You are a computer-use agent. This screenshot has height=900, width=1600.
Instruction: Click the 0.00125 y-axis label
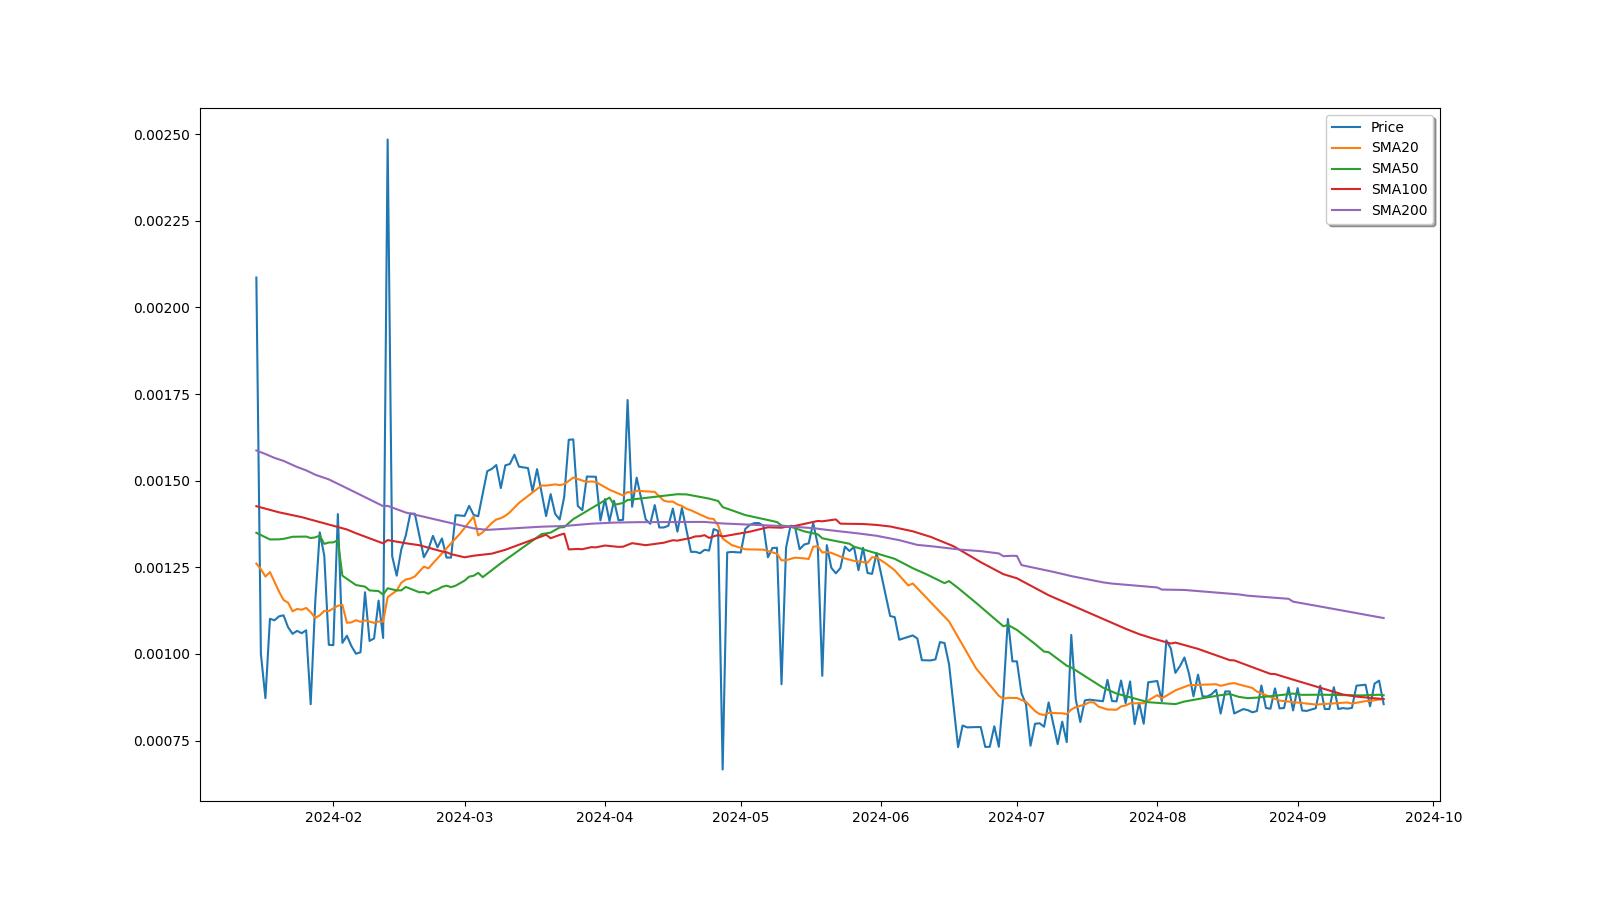point(162,568)
